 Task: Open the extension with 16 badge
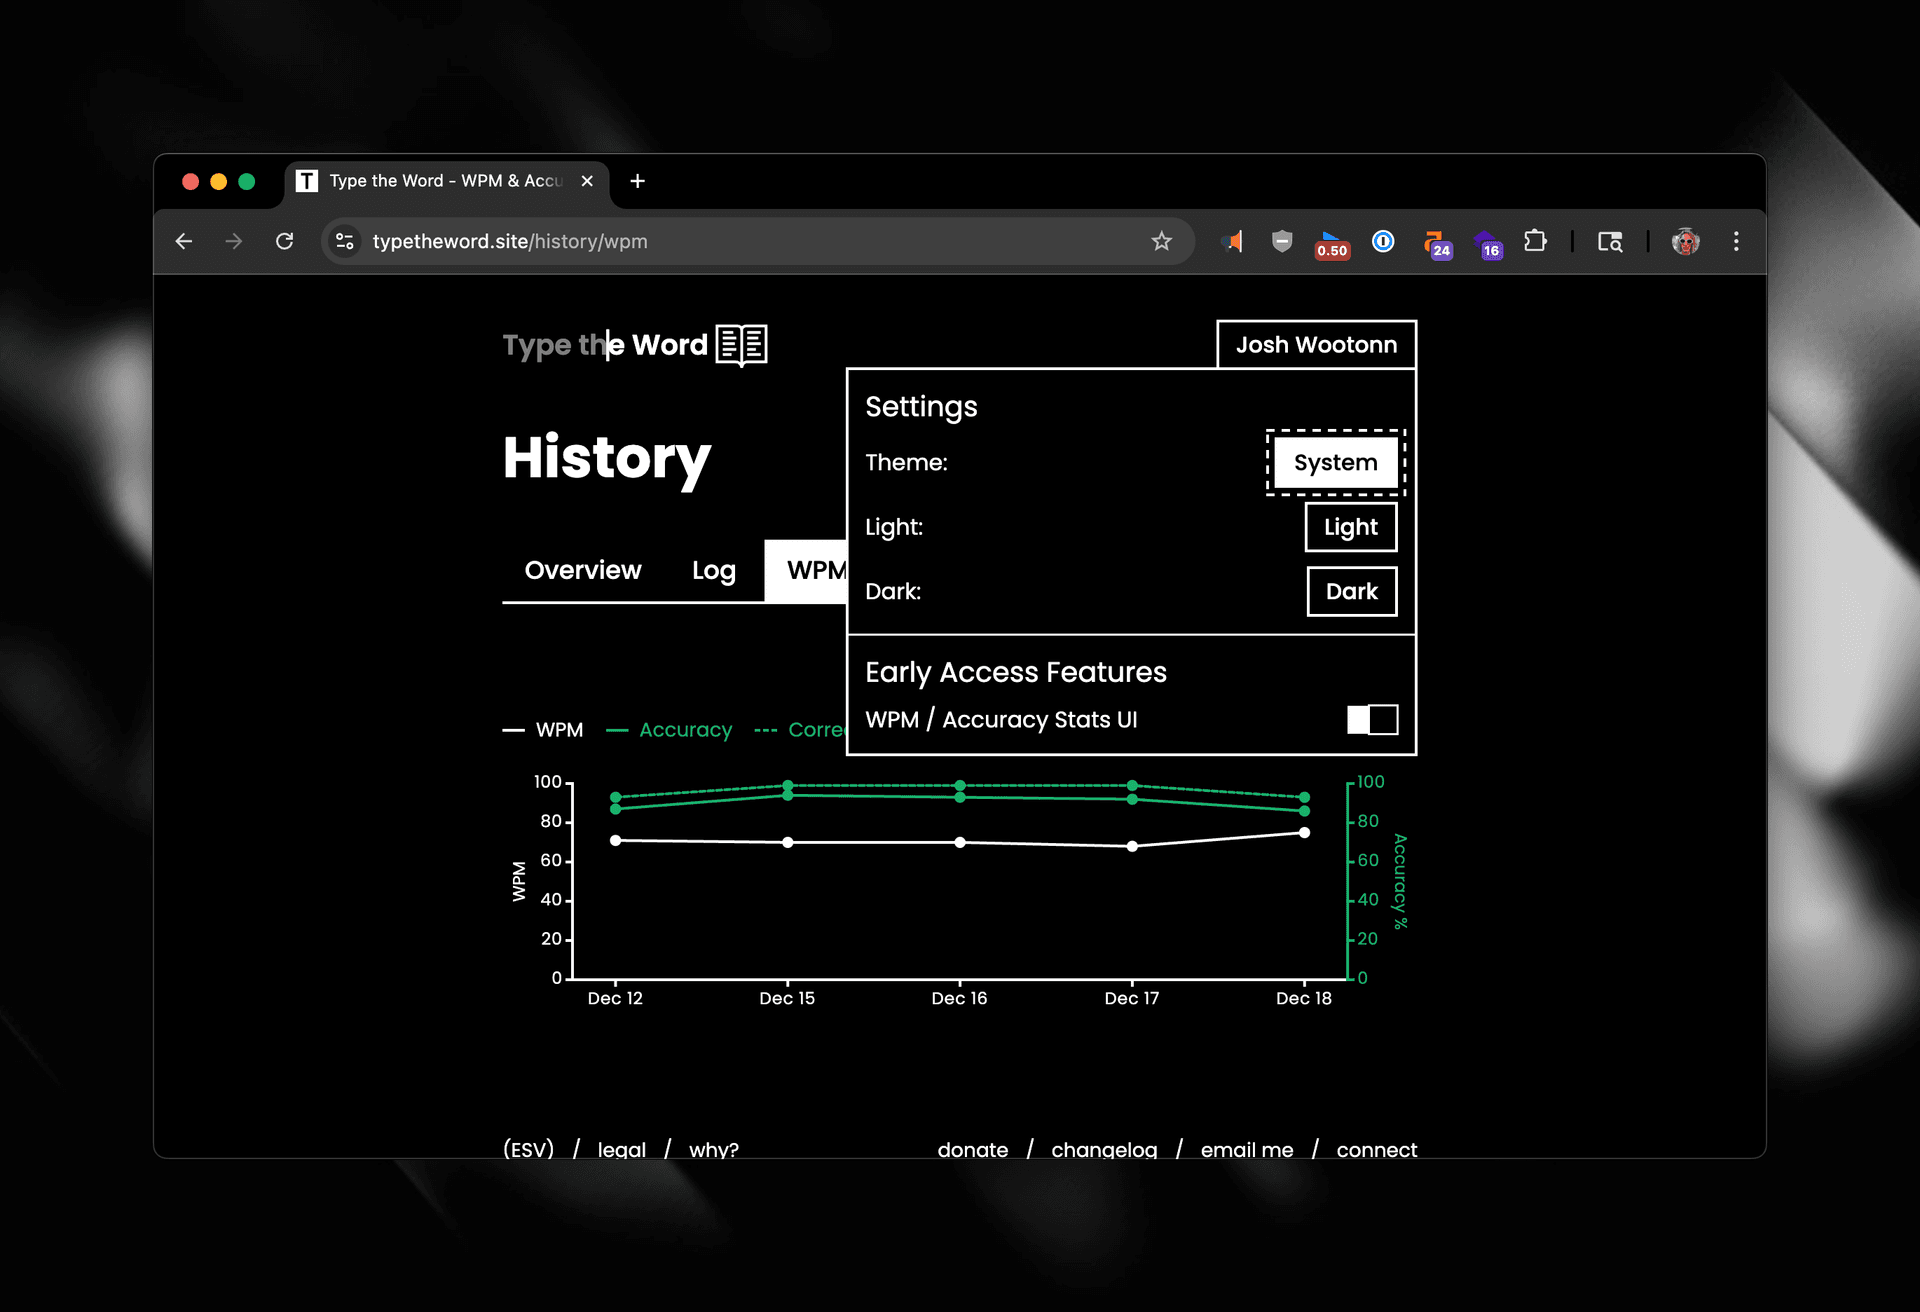1488,244
